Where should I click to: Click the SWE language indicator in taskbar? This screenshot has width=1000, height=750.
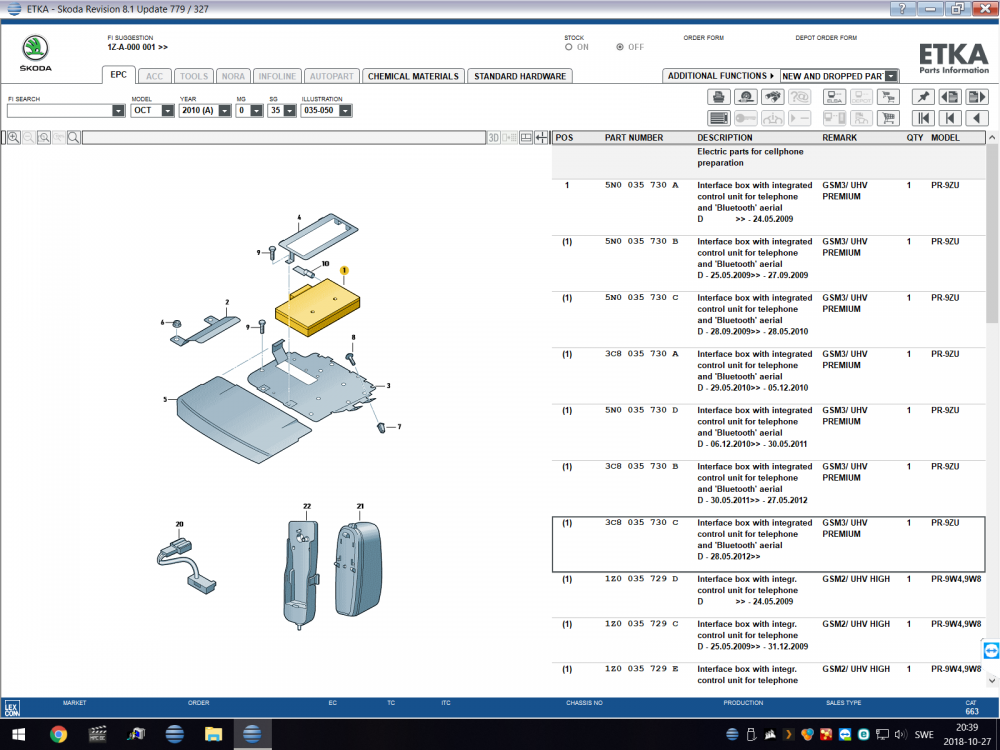(924, 735)
